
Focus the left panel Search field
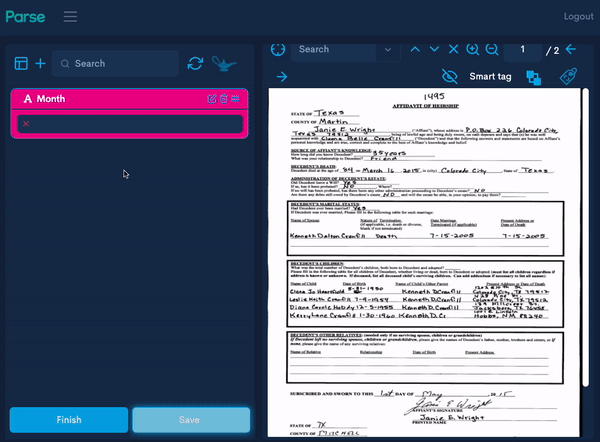pyautogui.click(x=115, y=64)
